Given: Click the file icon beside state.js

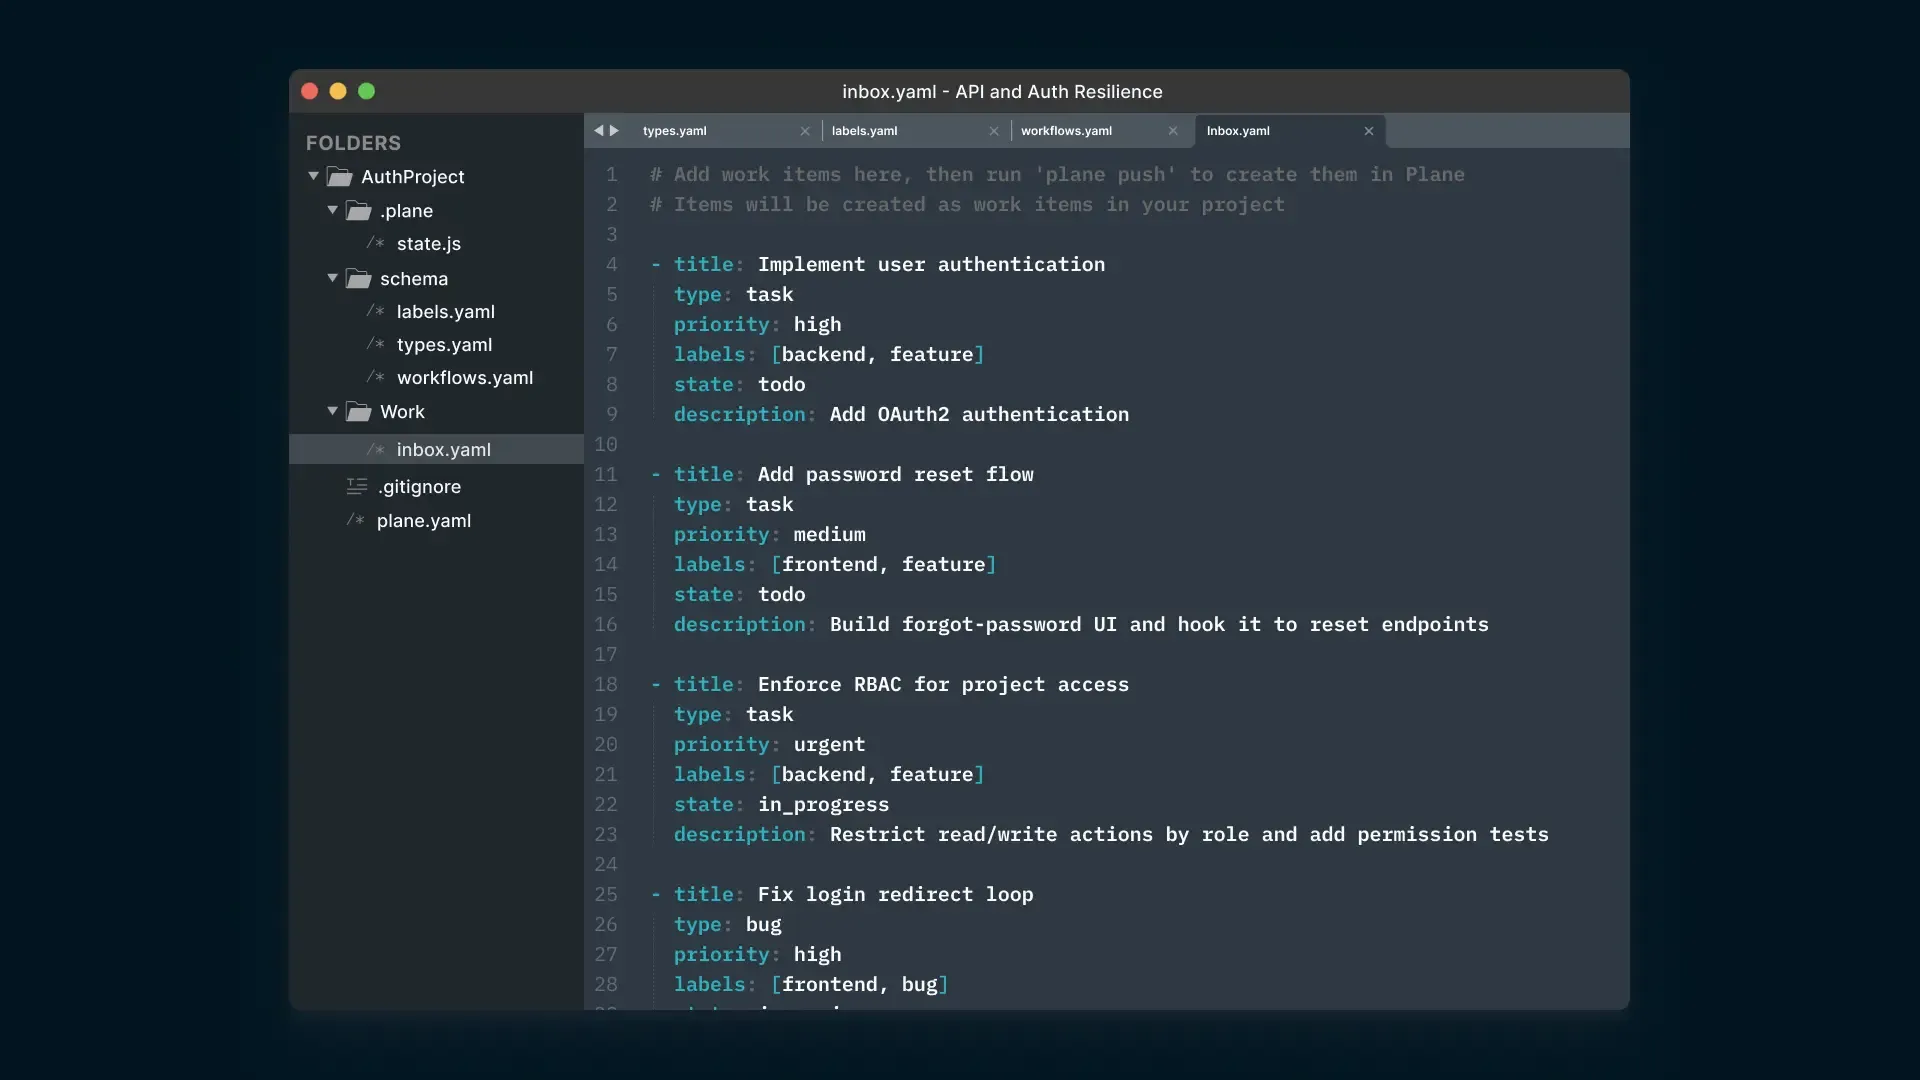Looking at the screenshot, I should click(375, 243).
